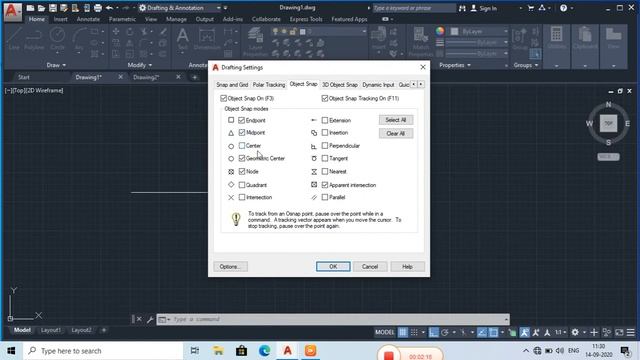Select the Circle tool in Draw panel
Viewport: 640px width, 360px height.
pos(57,39)
